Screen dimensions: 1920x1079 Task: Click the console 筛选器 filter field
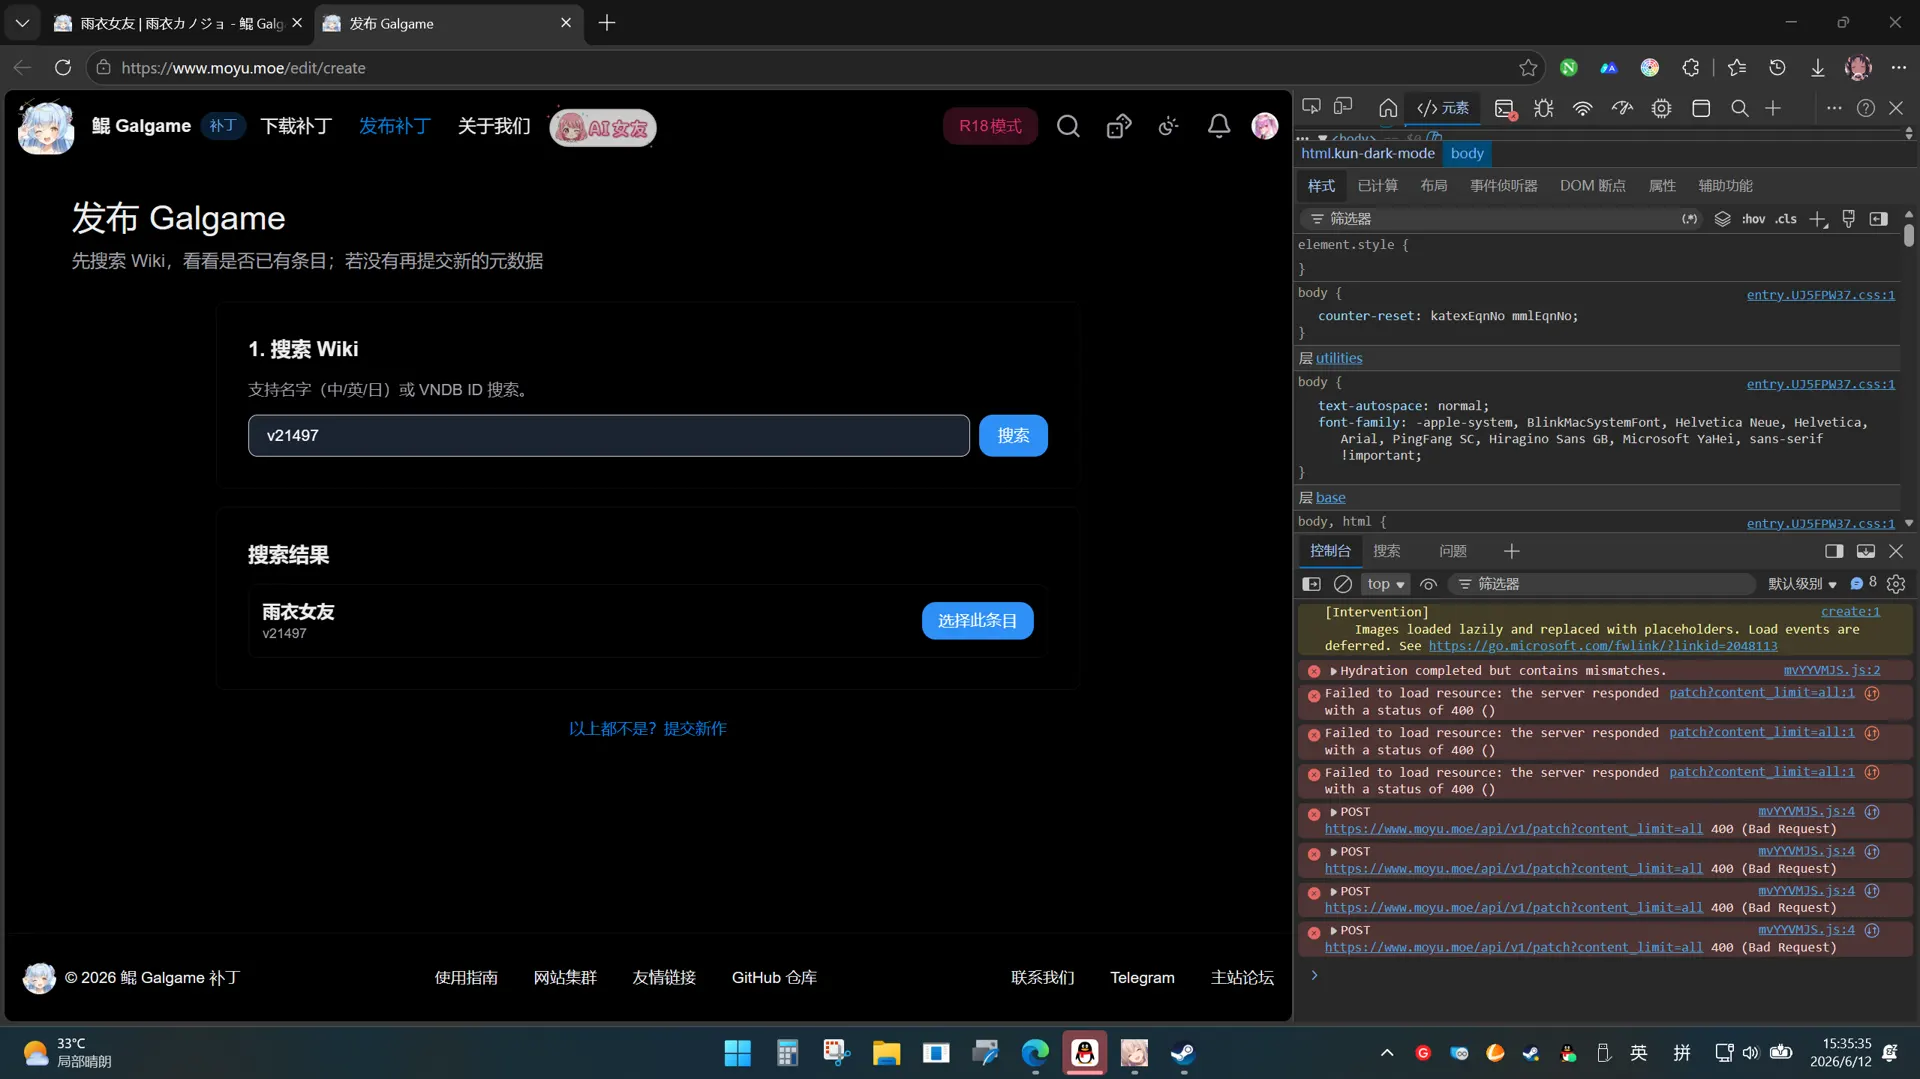pyautogui.click(x=1603, y=584)
